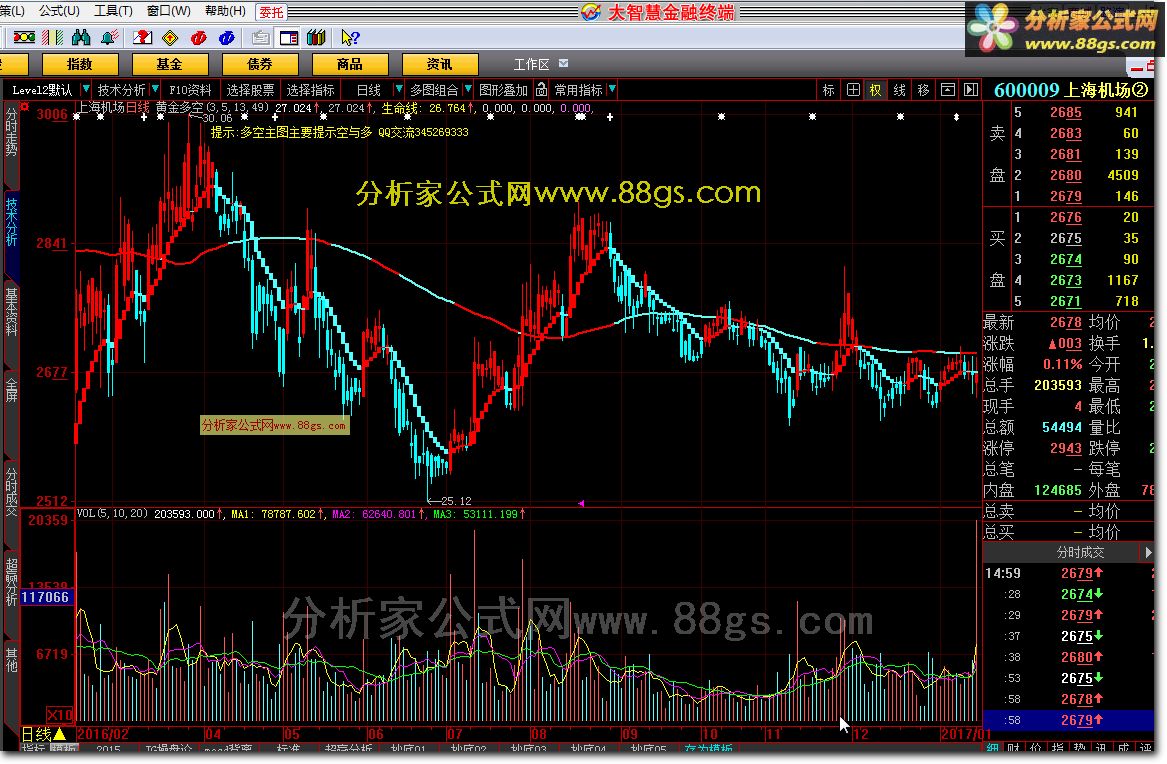Select the 抄底05 bottom template tab

coord(648,748)
